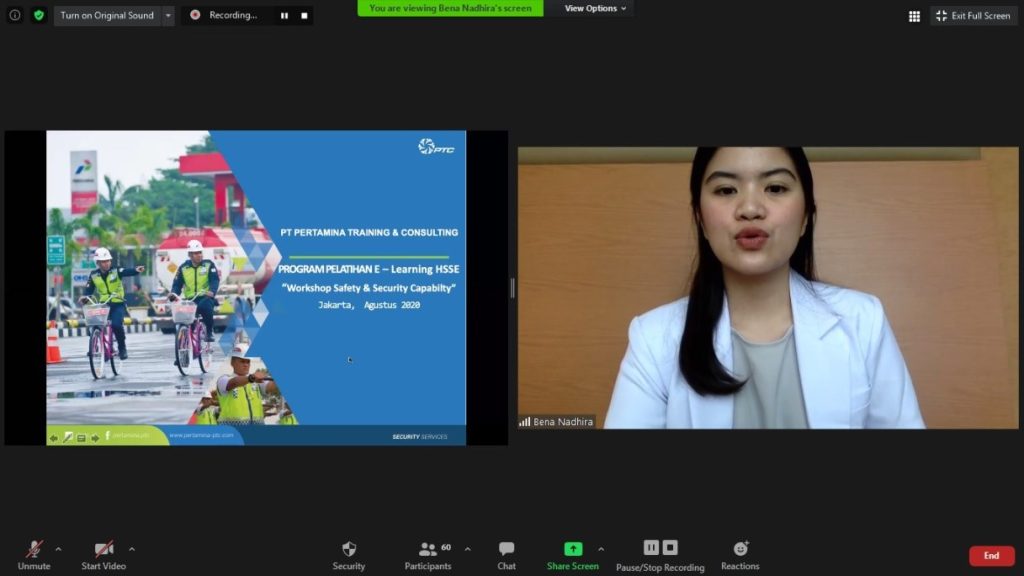Start Video camera
This screenshot has height=576, width=1024.
[103, 556]
